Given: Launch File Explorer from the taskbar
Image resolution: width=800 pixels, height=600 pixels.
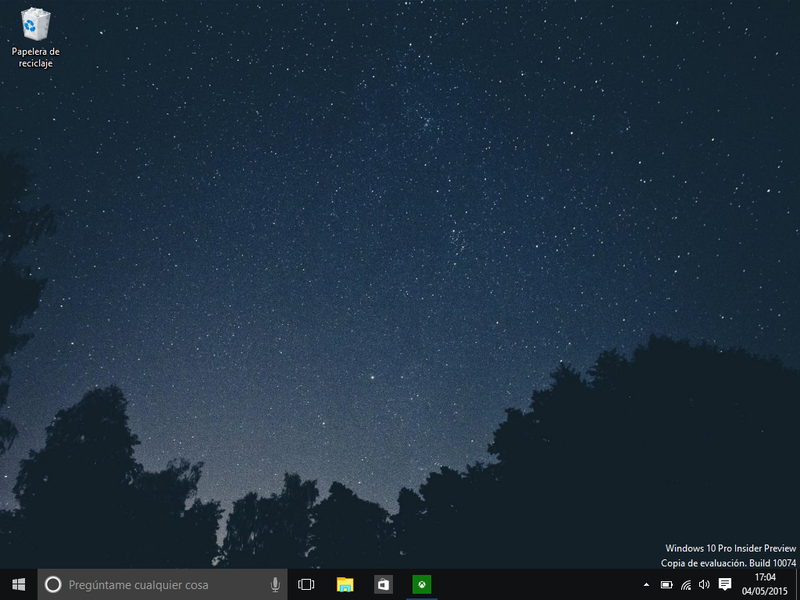Looking at the screenshot, I should click(x=345, y=584).
